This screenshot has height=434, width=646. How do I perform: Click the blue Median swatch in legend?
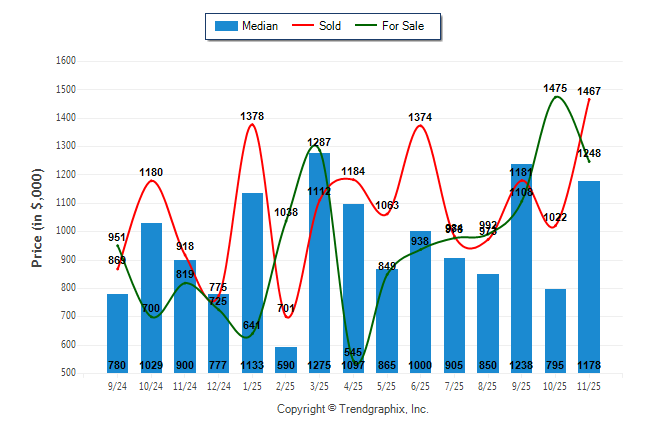tap(226, 26)
